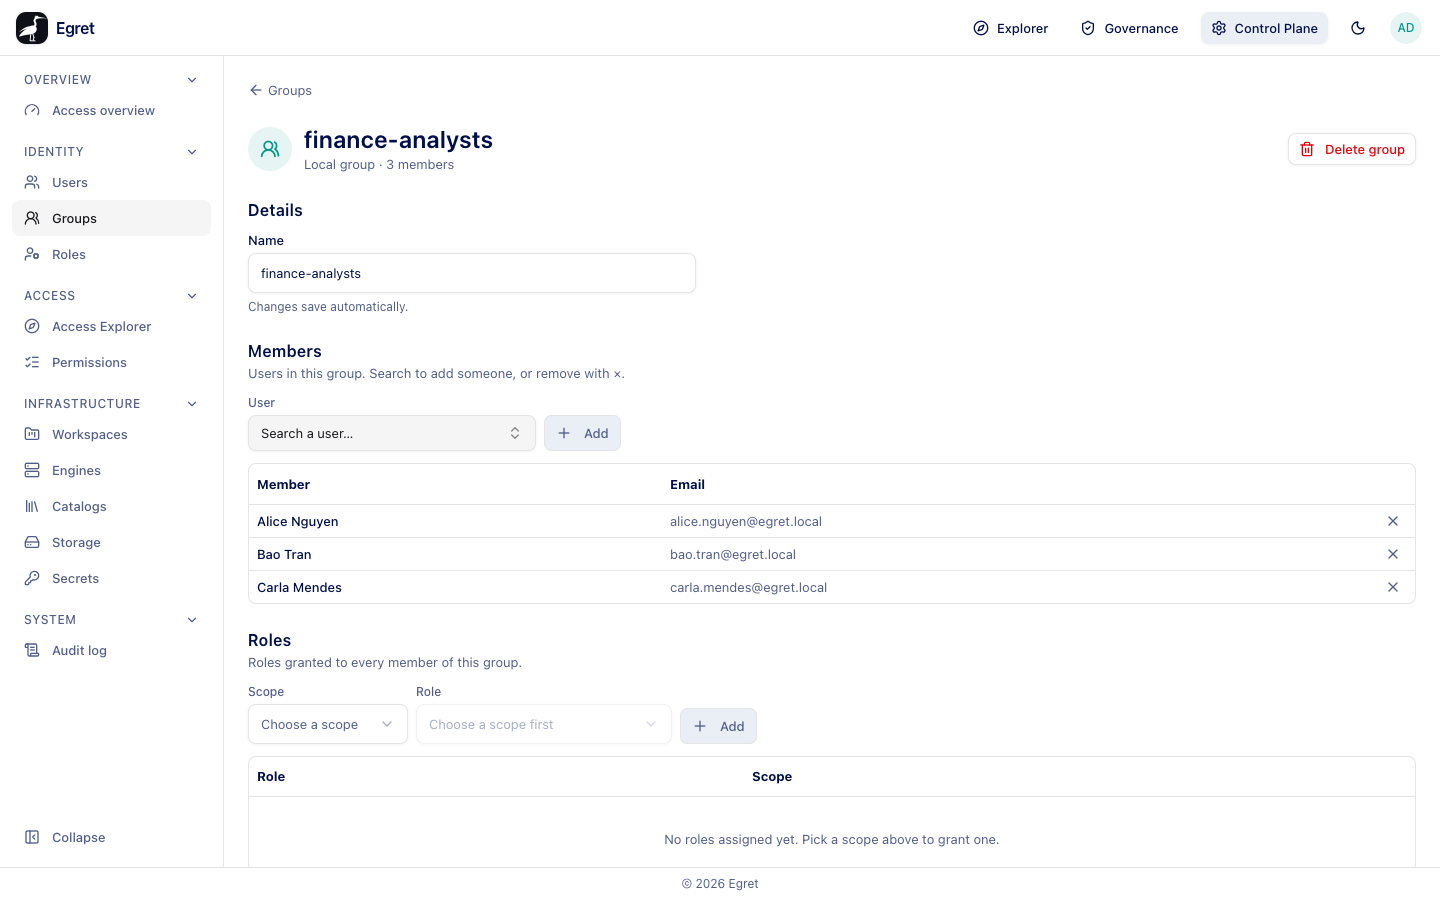The height and width of the screenshot is (900, 1440).
Task: Open the Audit log page
Action: pyautogui.click(x=111, y=651)
